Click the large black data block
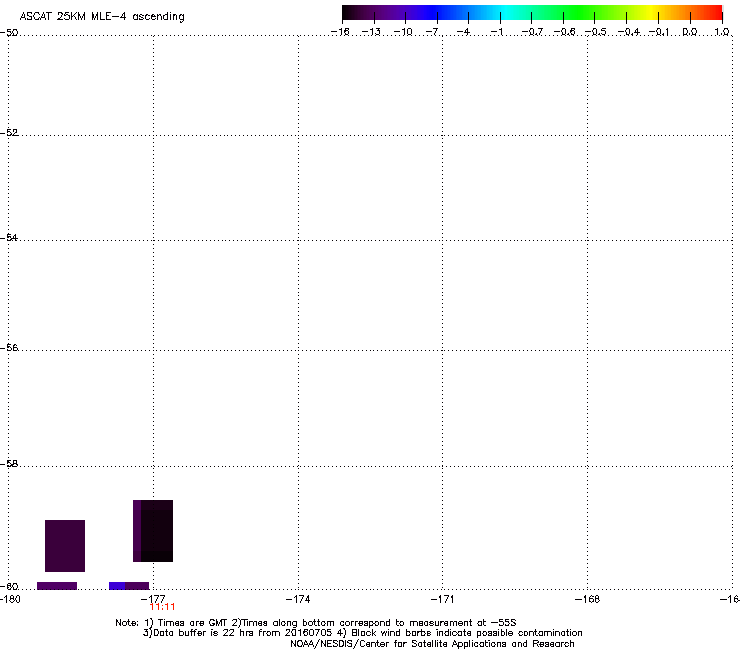Viewport: 740px width, 650px height. coord(157,531)
